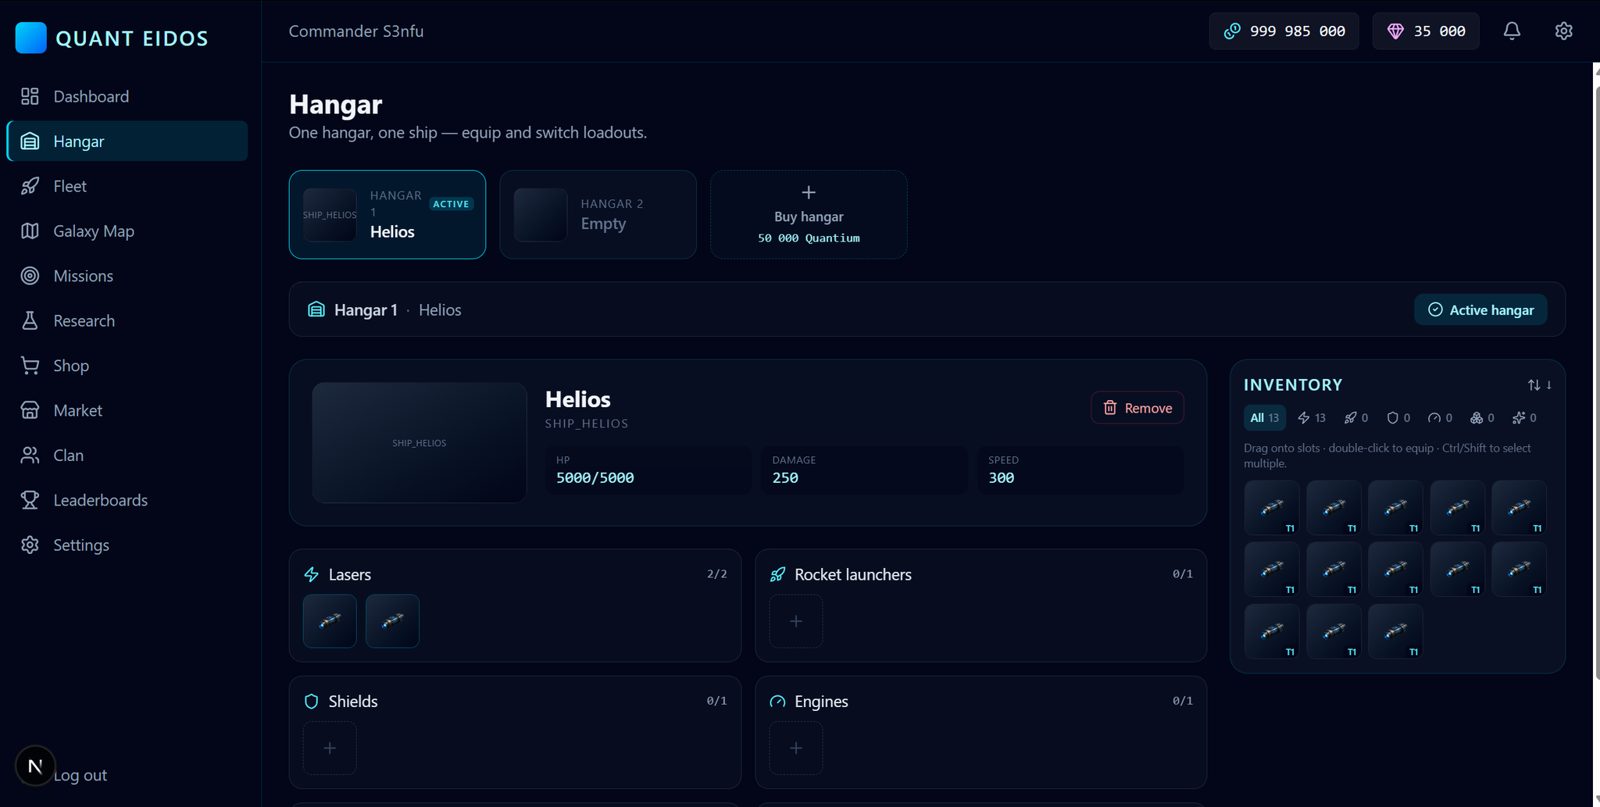Click the Active hangar button
The width and height of the screenshot is (1600, 807).
click(1481, 310)
